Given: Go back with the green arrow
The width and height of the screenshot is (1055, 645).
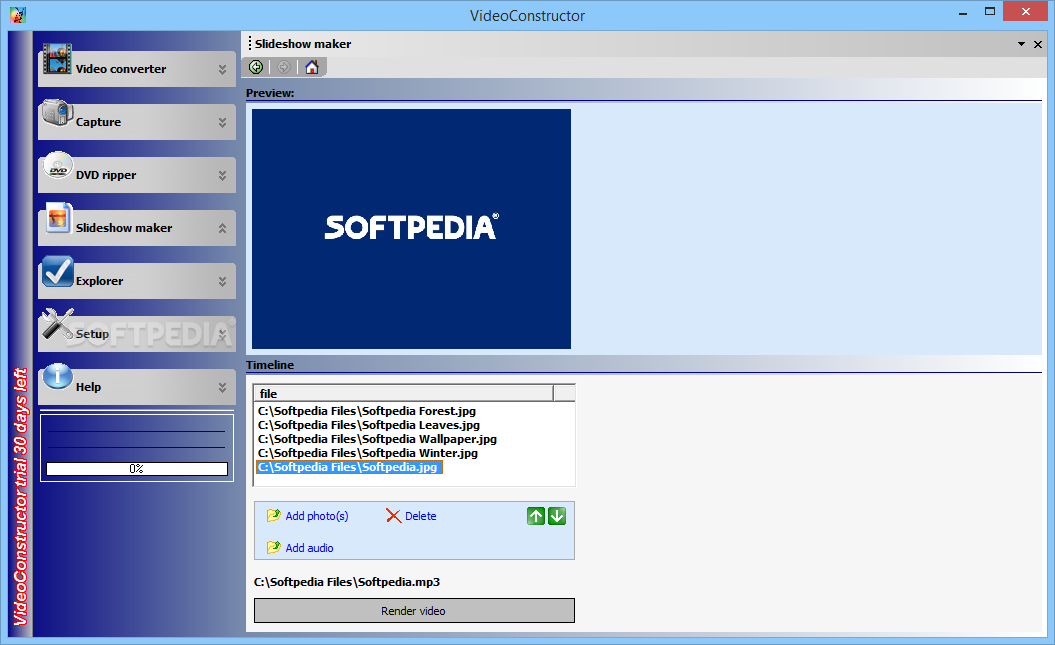Looking at the screenshot, I should click(256, 67).
